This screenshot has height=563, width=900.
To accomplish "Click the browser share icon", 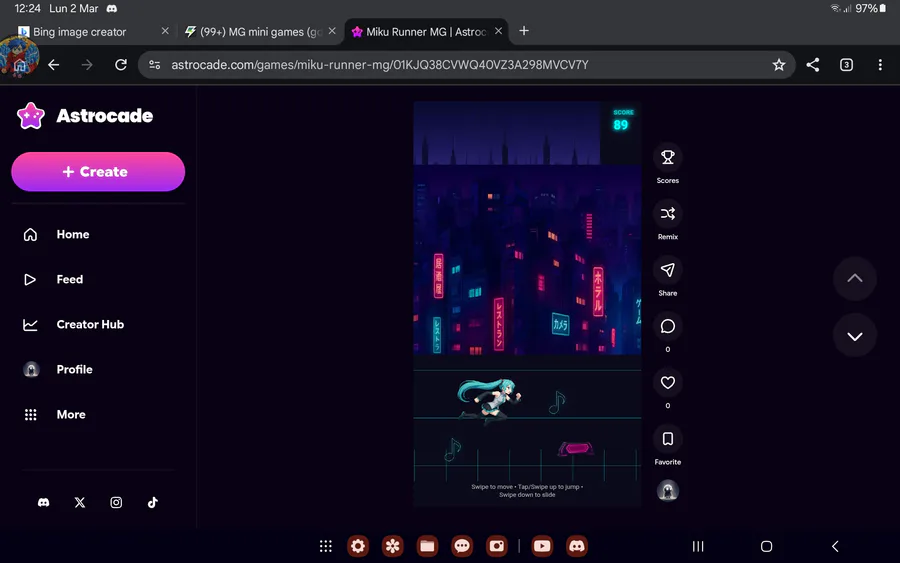I will click(x=813, y=65).
